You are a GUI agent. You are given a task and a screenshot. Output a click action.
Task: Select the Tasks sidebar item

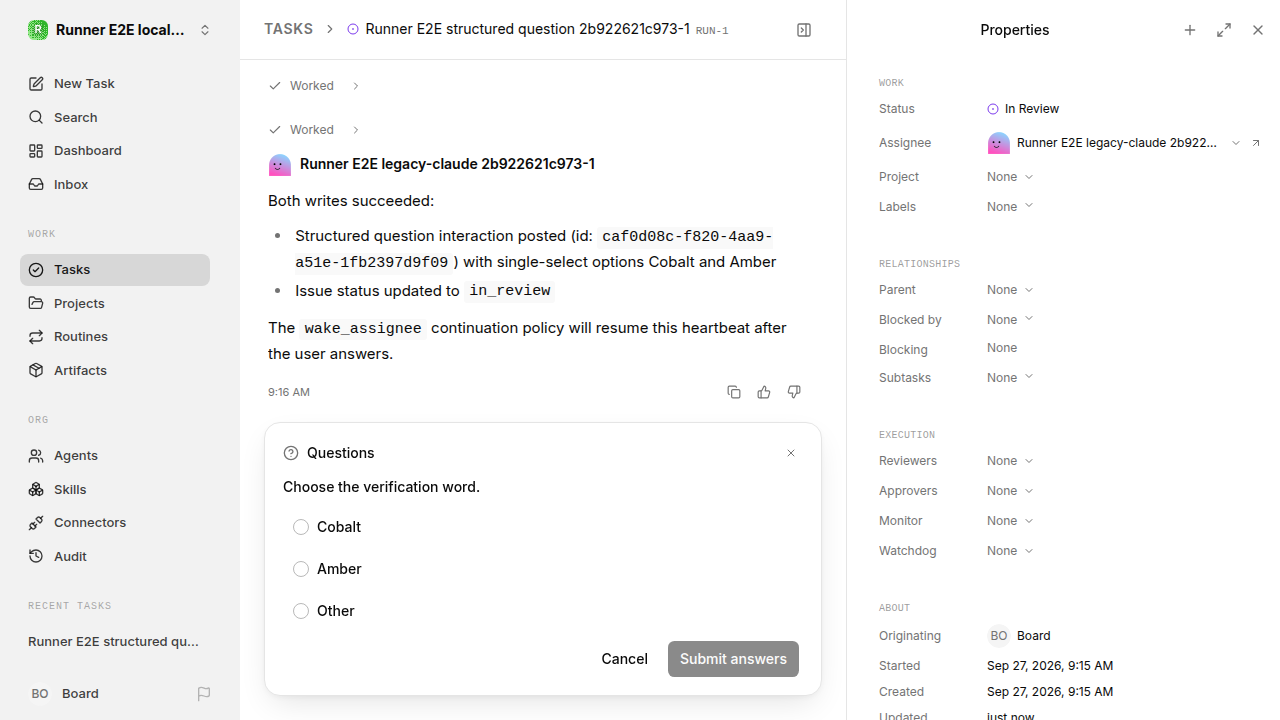(115, 270)
